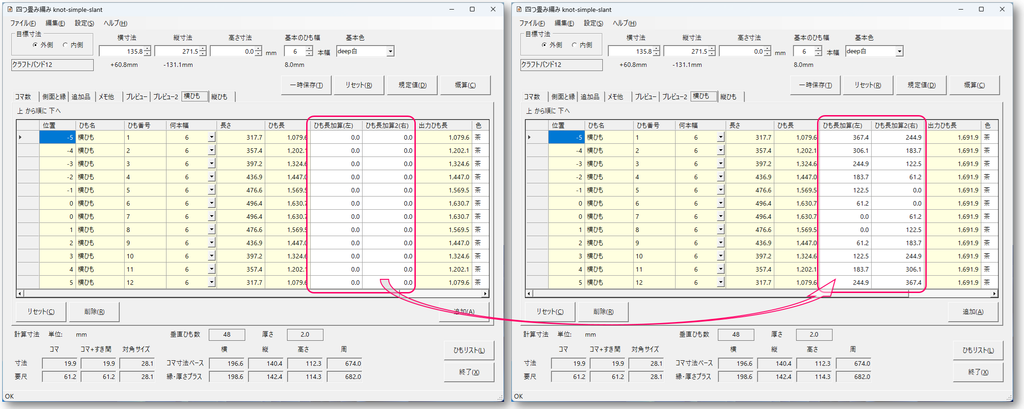Click 削除 button in left window
Image resolution: width=1024 pixels, height=409 pixels.
(x=93, y=312)
